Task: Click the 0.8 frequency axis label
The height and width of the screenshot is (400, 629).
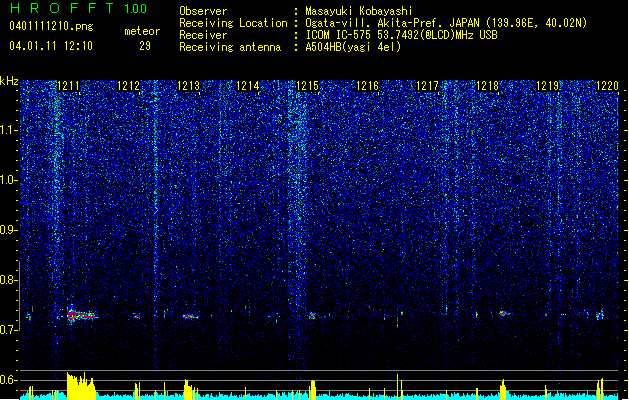Action: (9, 280)
